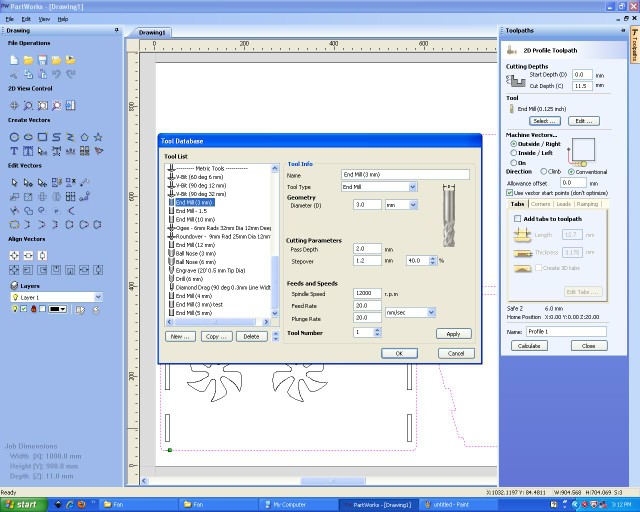Click the tool reorder arrows beside Delete
640x512 pixels.
tap(276, 336)
